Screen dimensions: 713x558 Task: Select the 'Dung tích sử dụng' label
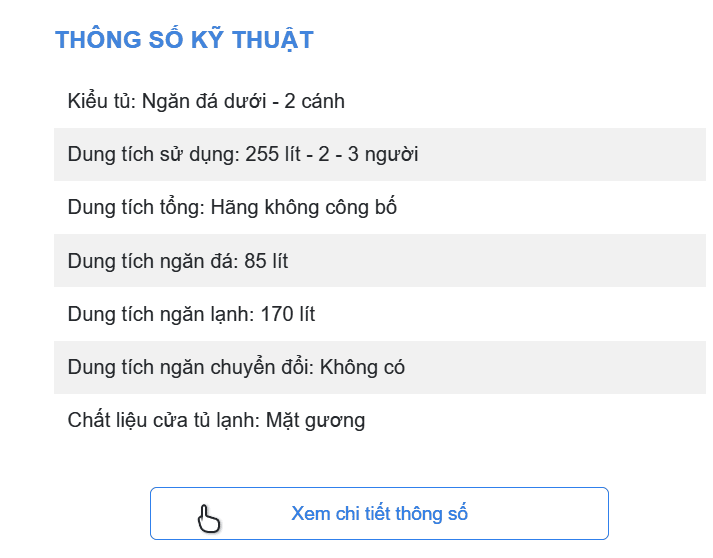151,154
